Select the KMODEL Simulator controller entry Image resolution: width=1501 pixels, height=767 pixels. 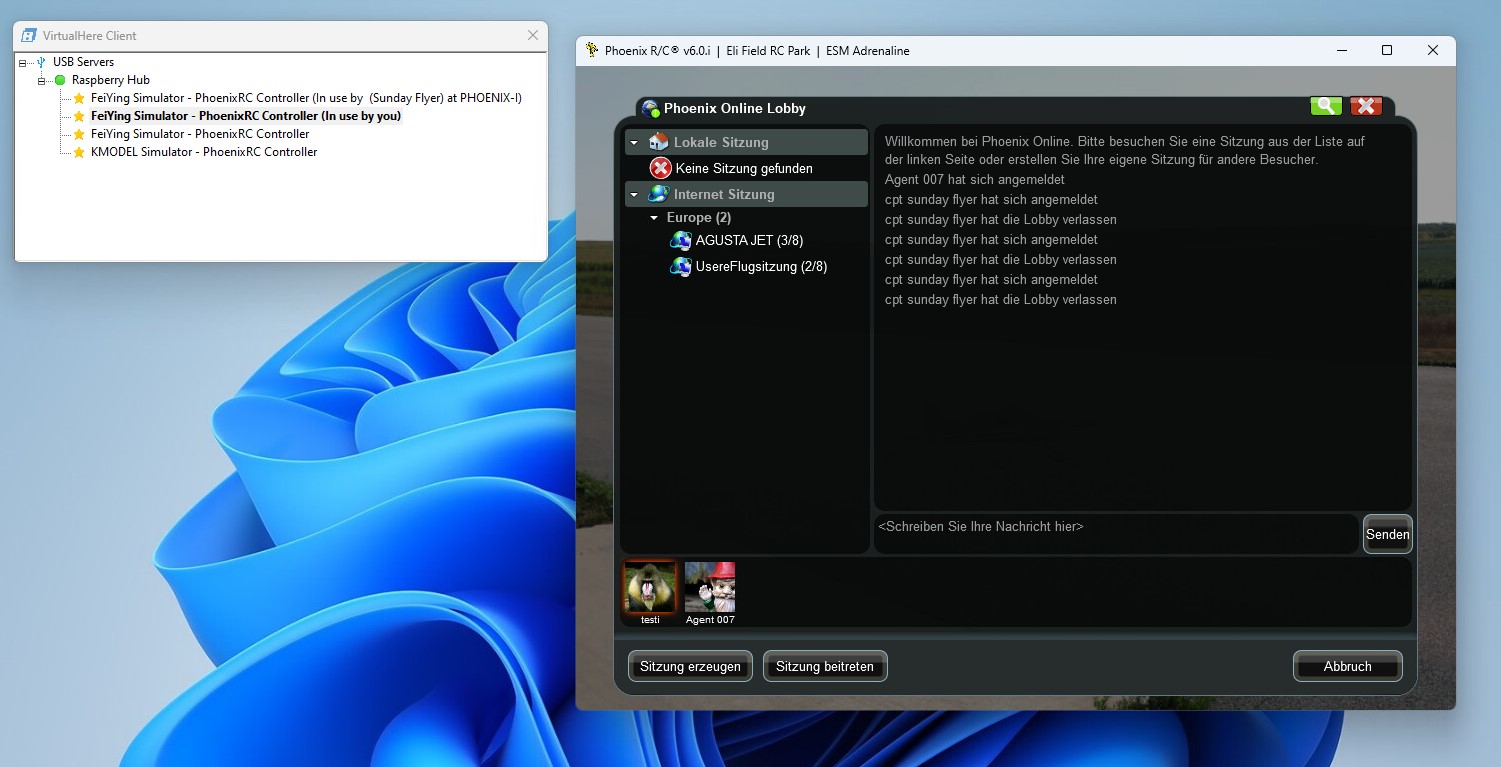(204, 152)
